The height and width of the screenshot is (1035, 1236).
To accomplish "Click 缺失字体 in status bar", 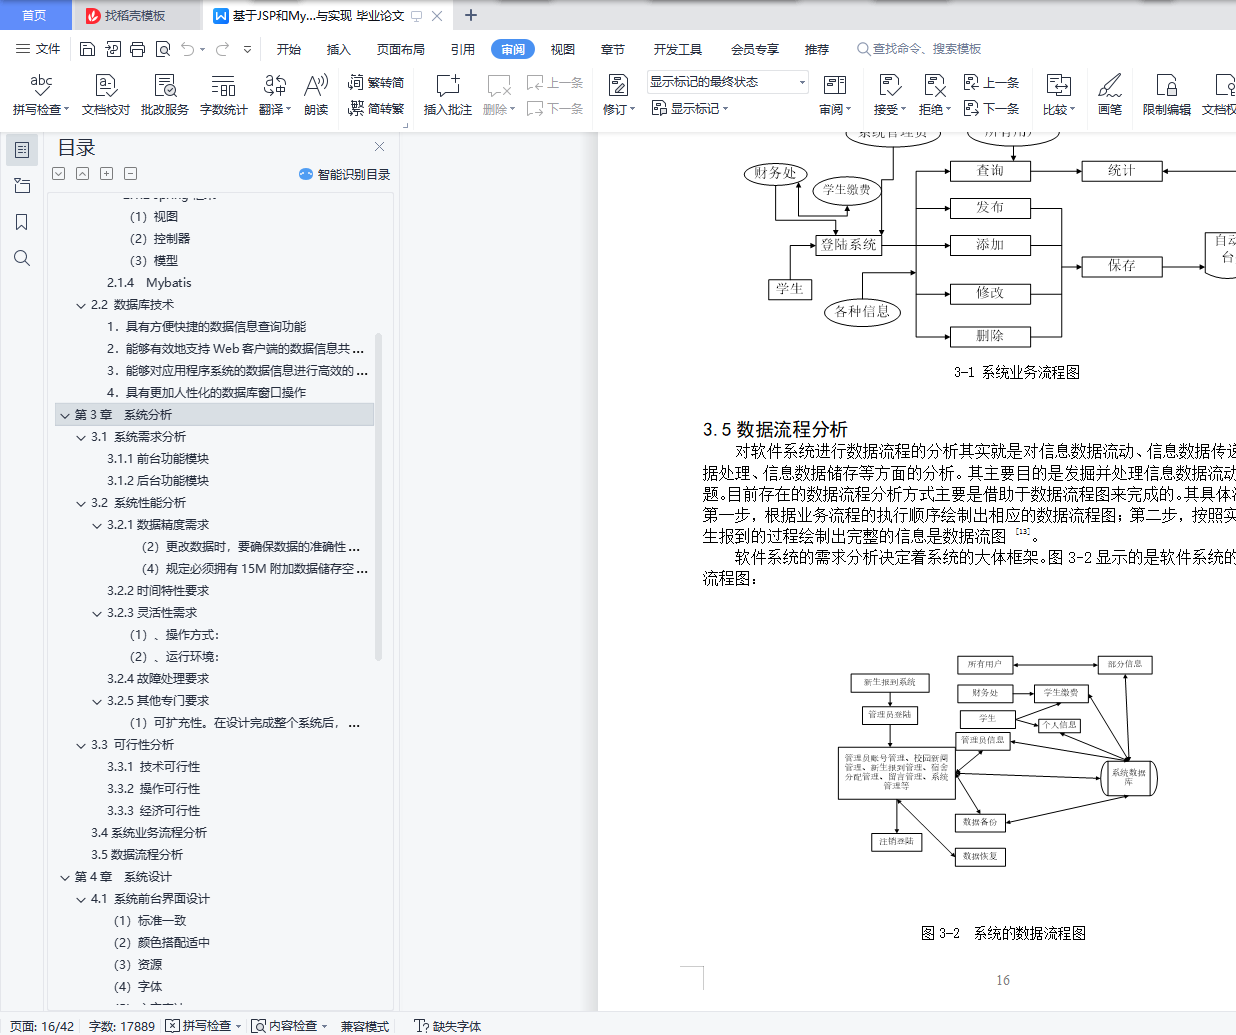I will (448, 1026).
